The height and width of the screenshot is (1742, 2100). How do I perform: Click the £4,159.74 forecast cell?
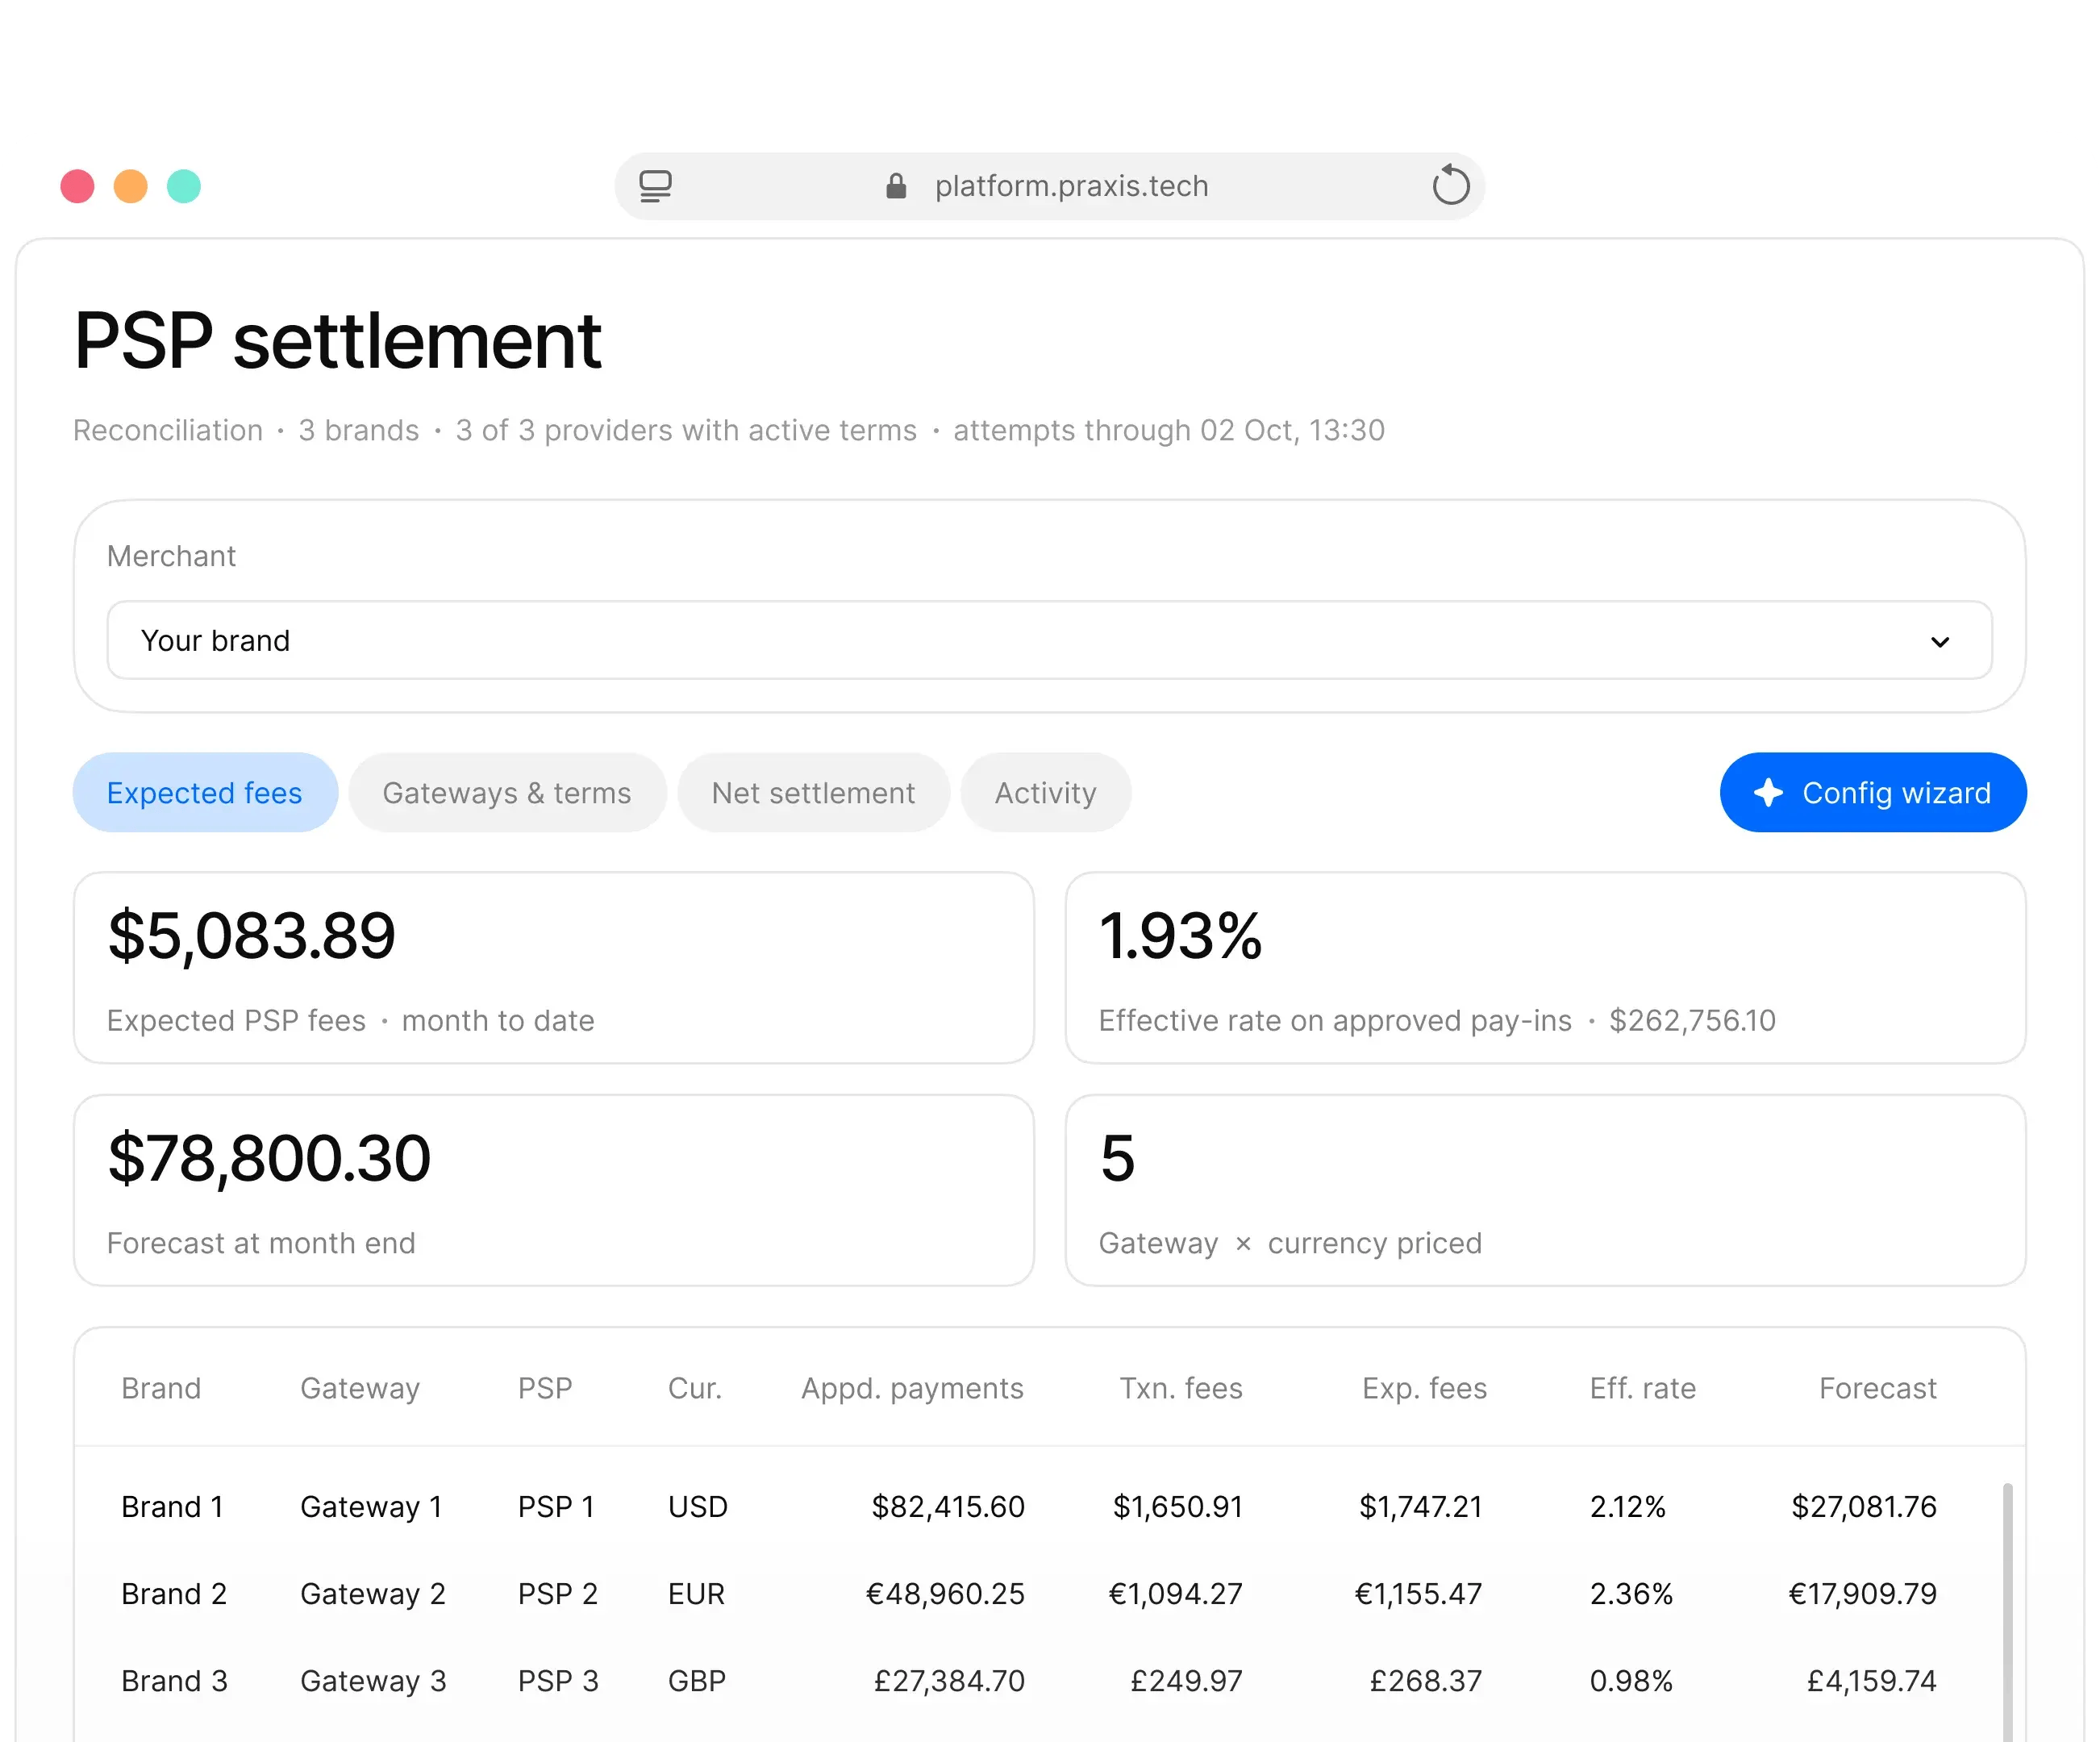1871,1680
